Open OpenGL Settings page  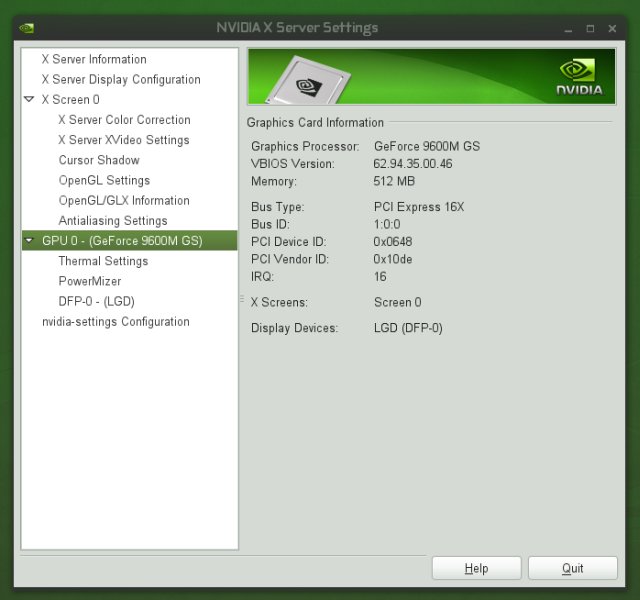pos(104,180)
